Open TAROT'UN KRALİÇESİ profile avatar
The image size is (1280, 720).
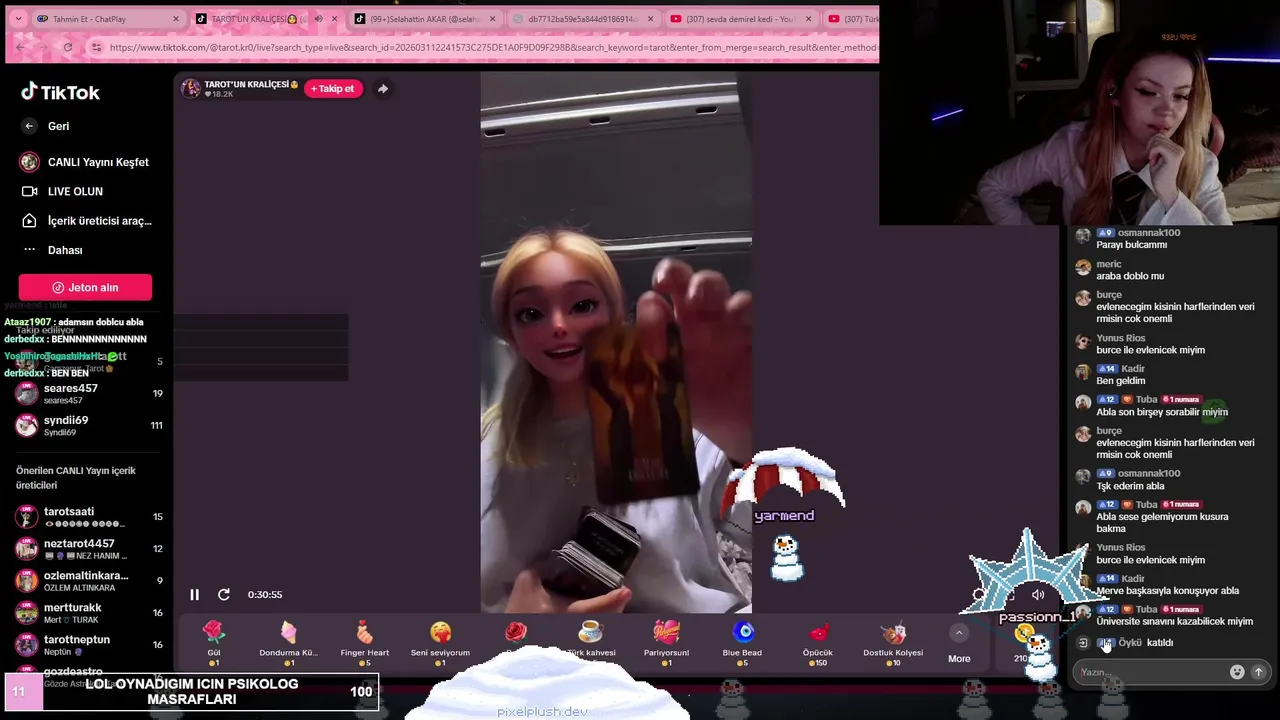pyautogui.click(x=190, y=88)
